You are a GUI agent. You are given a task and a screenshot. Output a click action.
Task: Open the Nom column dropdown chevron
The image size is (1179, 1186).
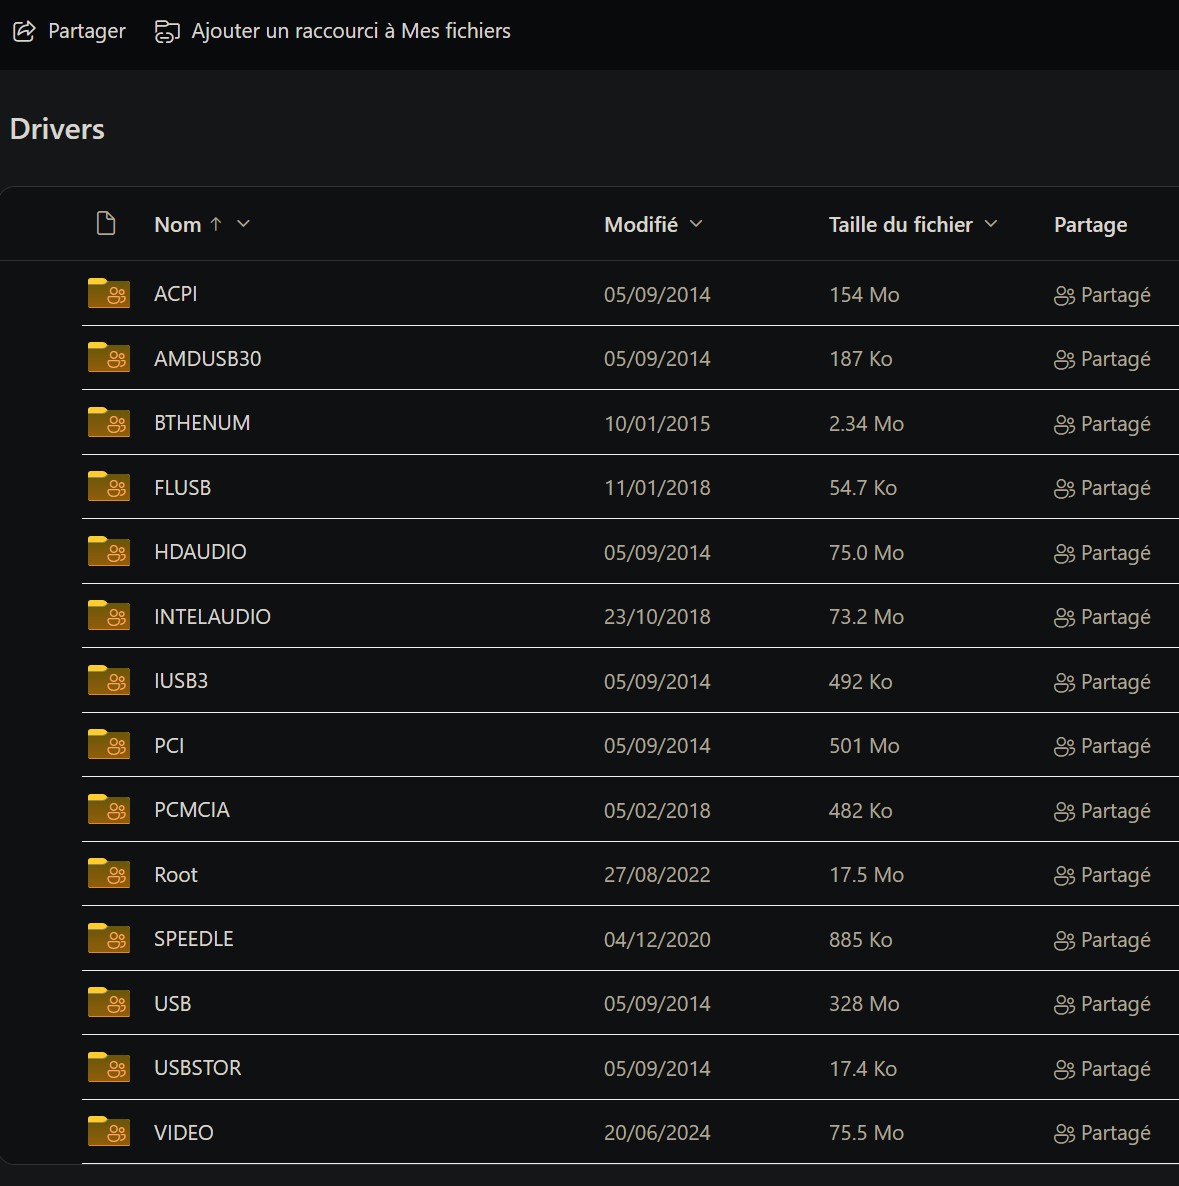[243, 224]
